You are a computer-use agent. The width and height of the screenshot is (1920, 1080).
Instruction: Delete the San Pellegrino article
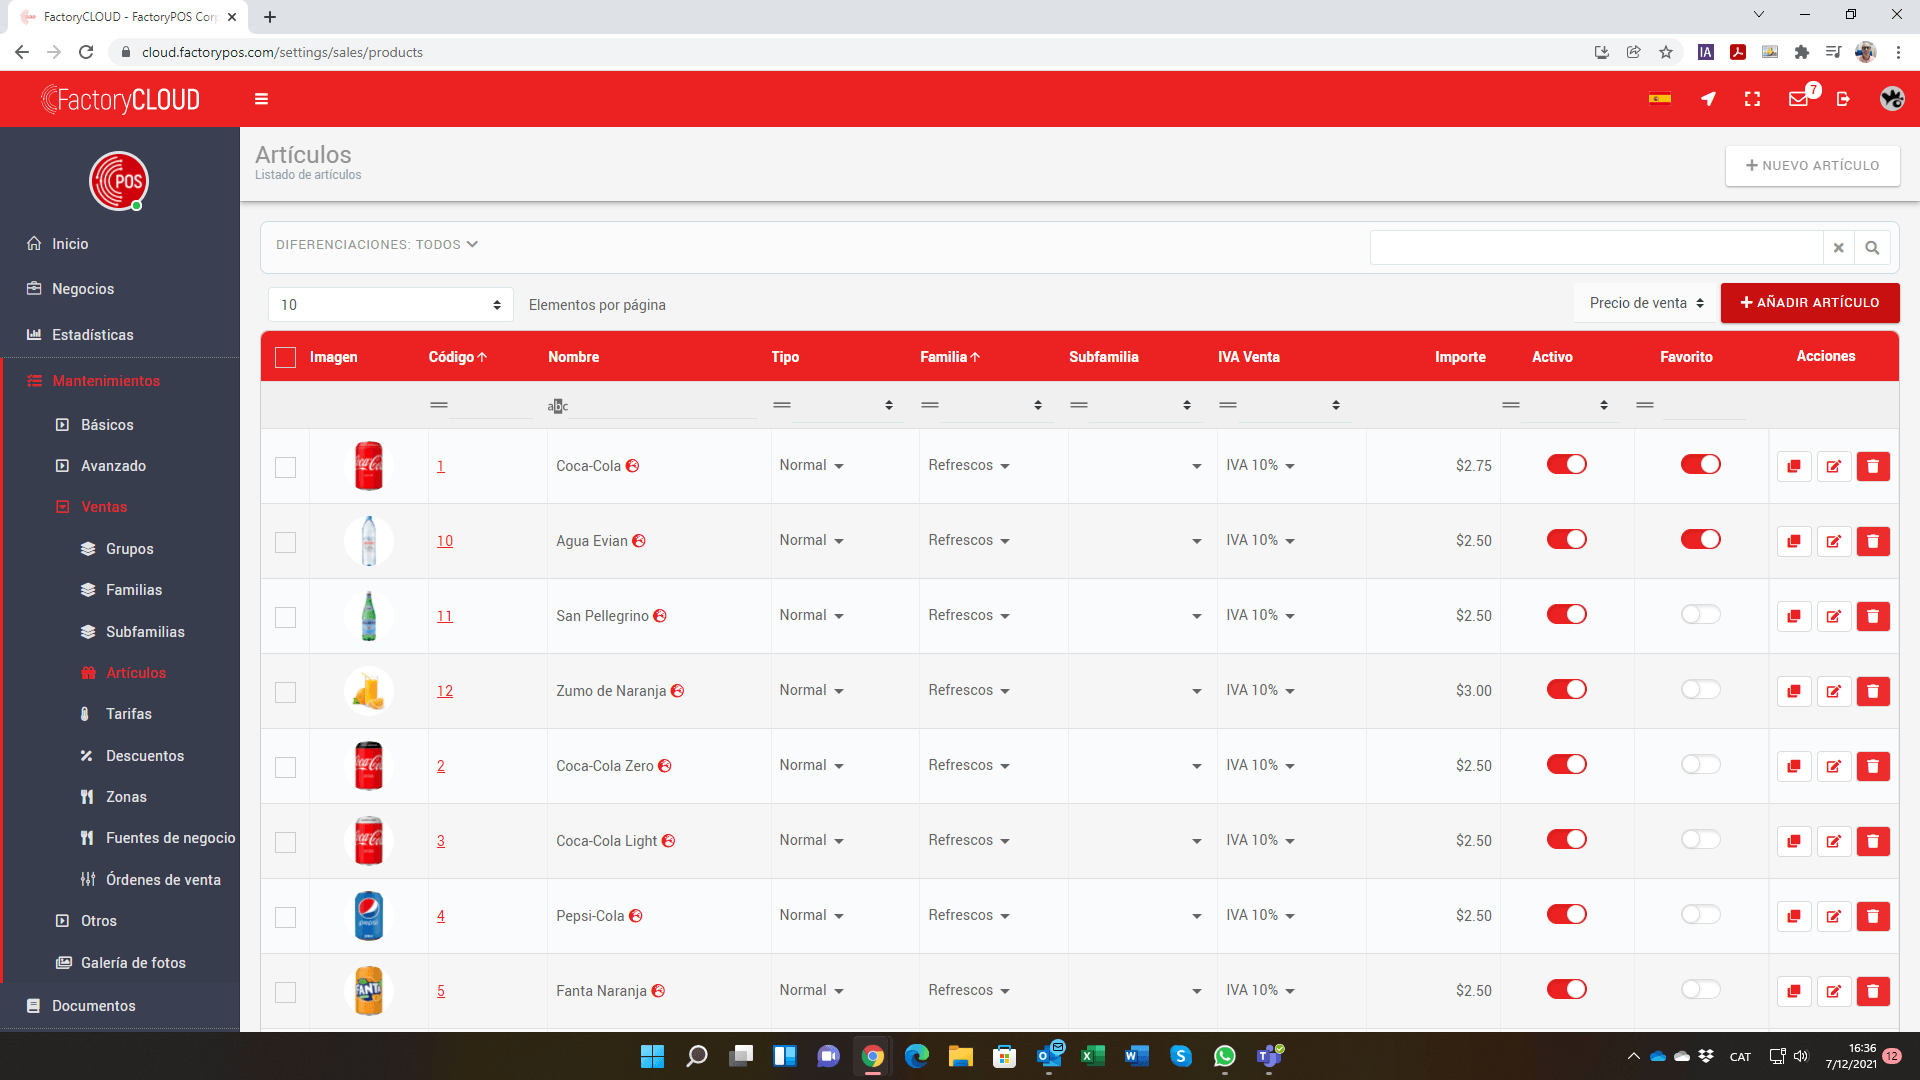pyautogui.click(x=1873, y=616)
